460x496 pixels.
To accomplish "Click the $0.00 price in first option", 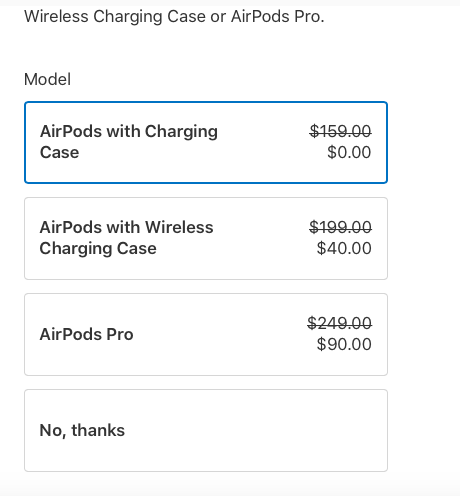I will click(x=349, y=152).
